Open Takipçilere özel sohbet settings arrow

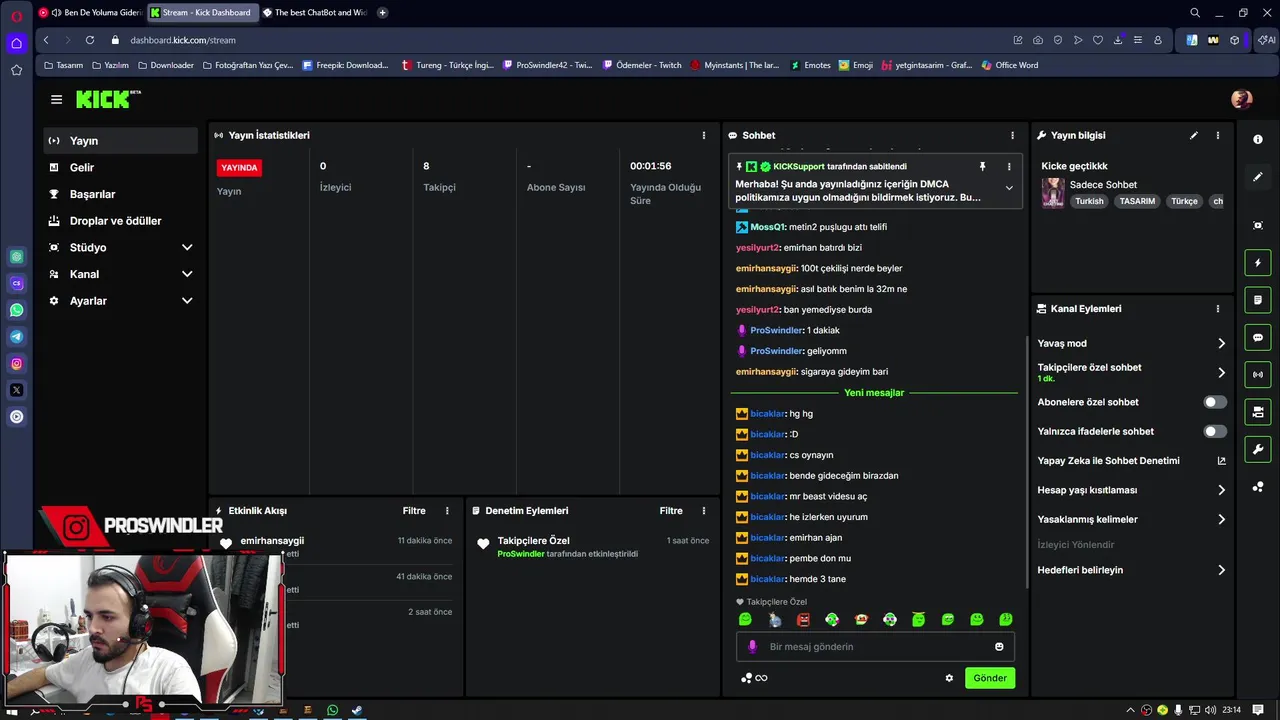pos(1221,373)
